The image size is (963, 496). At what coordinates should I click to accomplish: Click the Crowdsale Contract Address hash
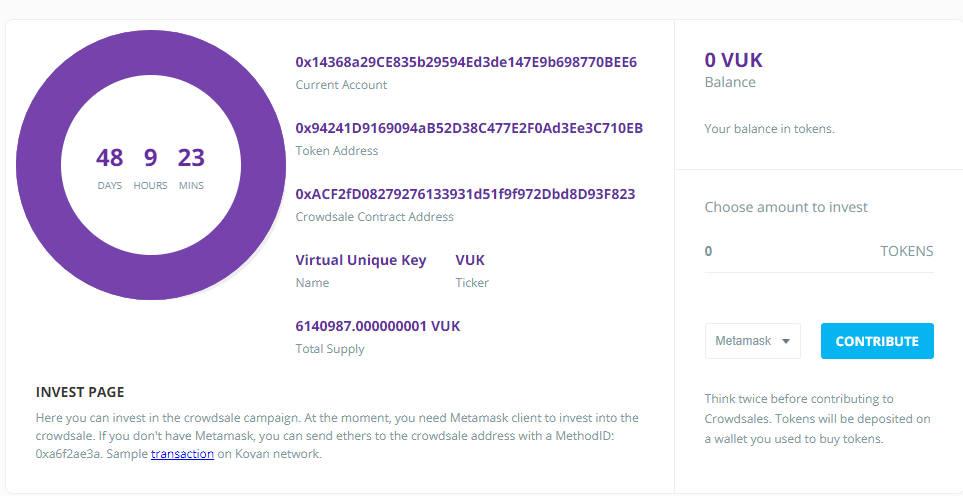(466, 194)
